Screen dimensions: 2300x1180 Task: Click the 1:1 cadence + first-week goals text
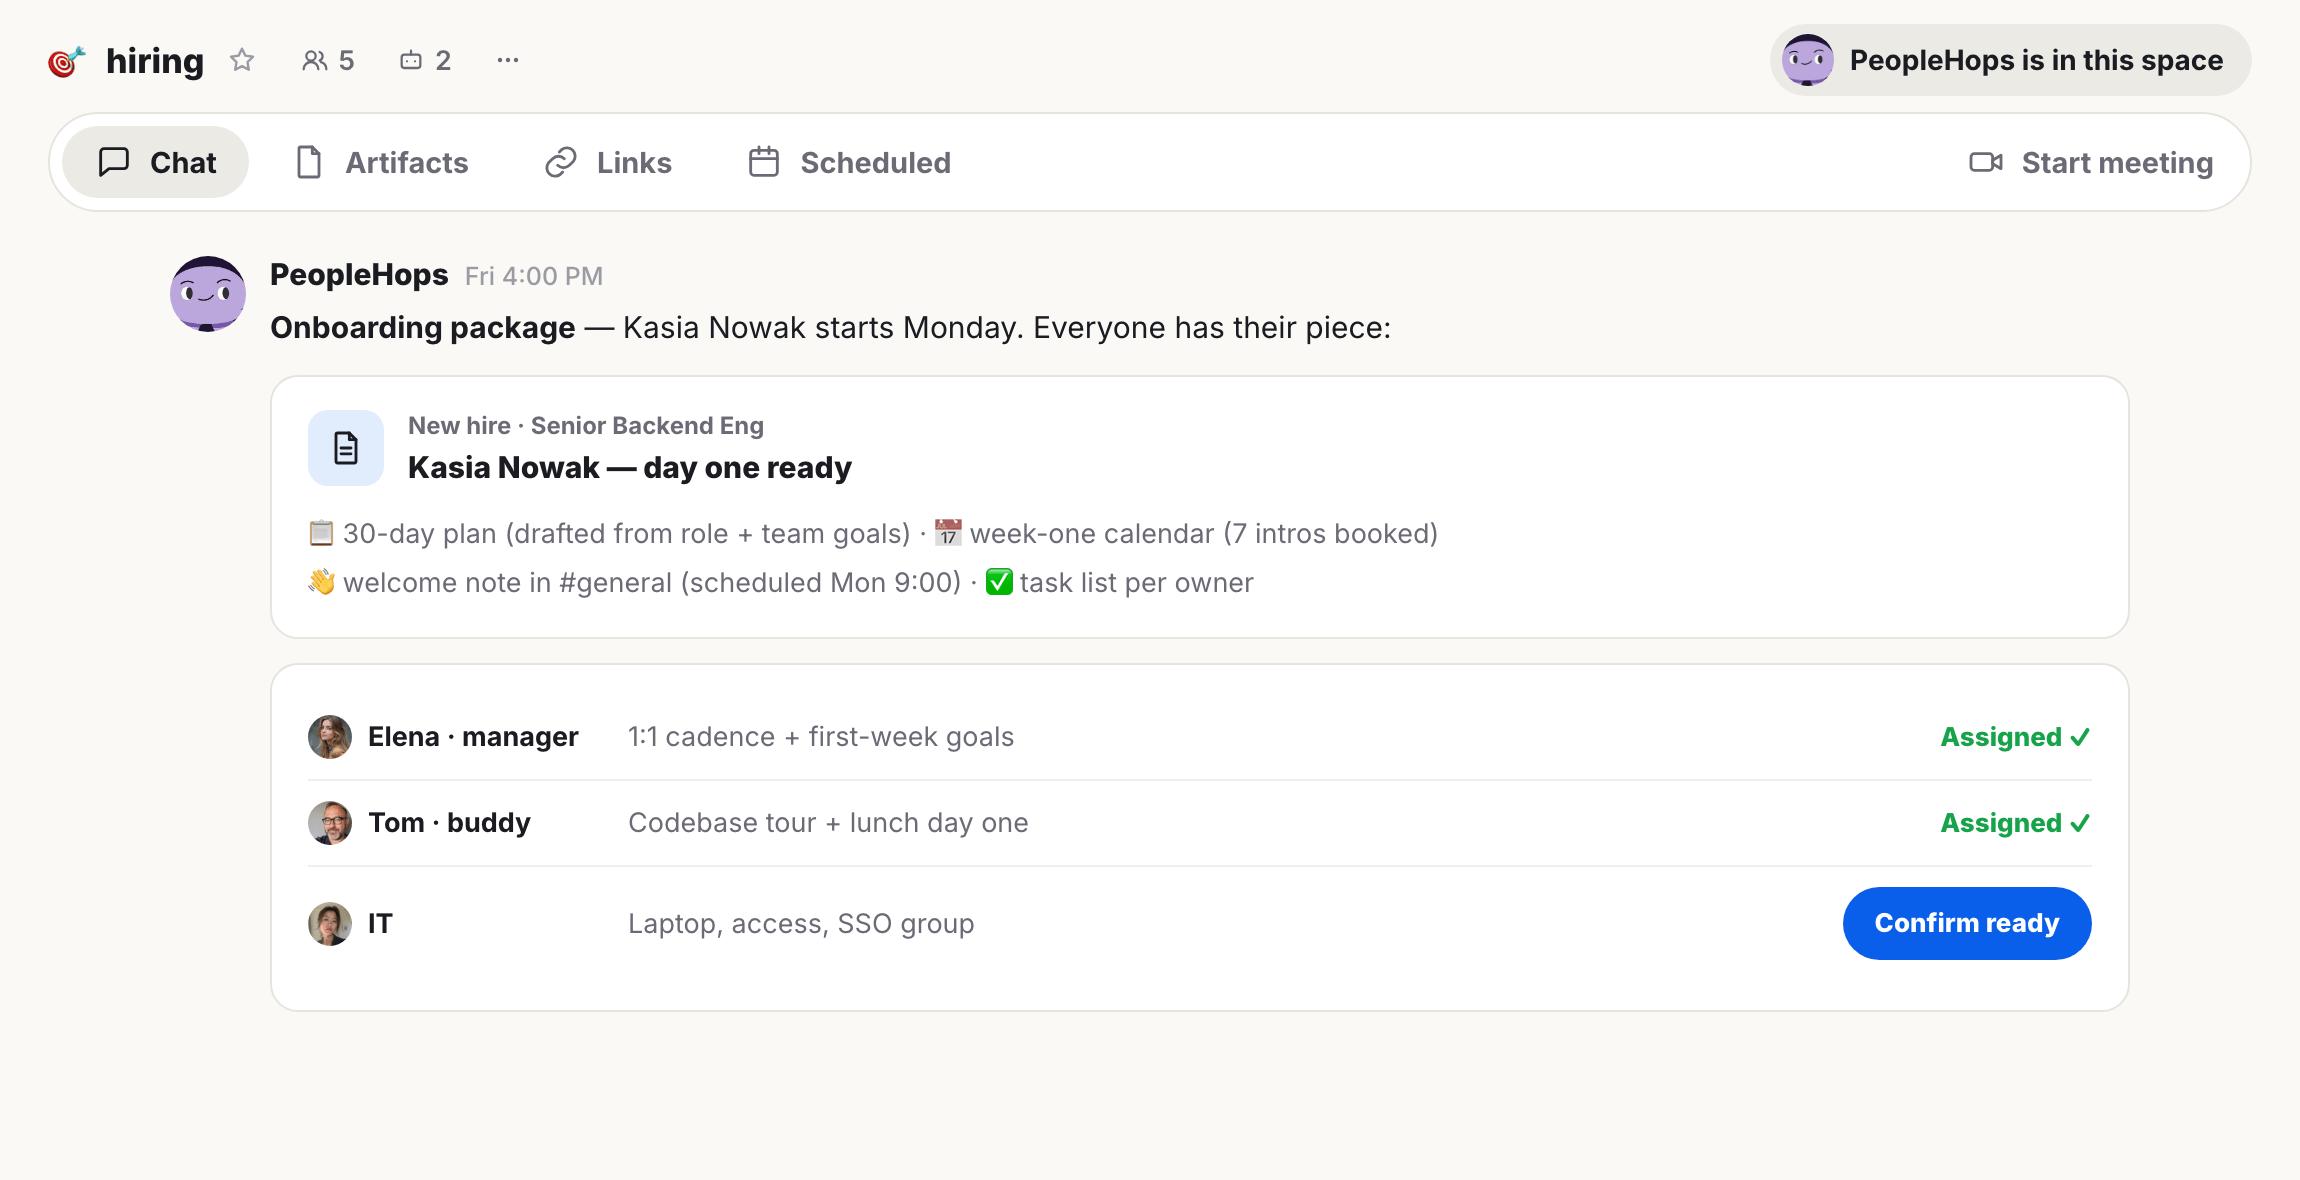821,737
